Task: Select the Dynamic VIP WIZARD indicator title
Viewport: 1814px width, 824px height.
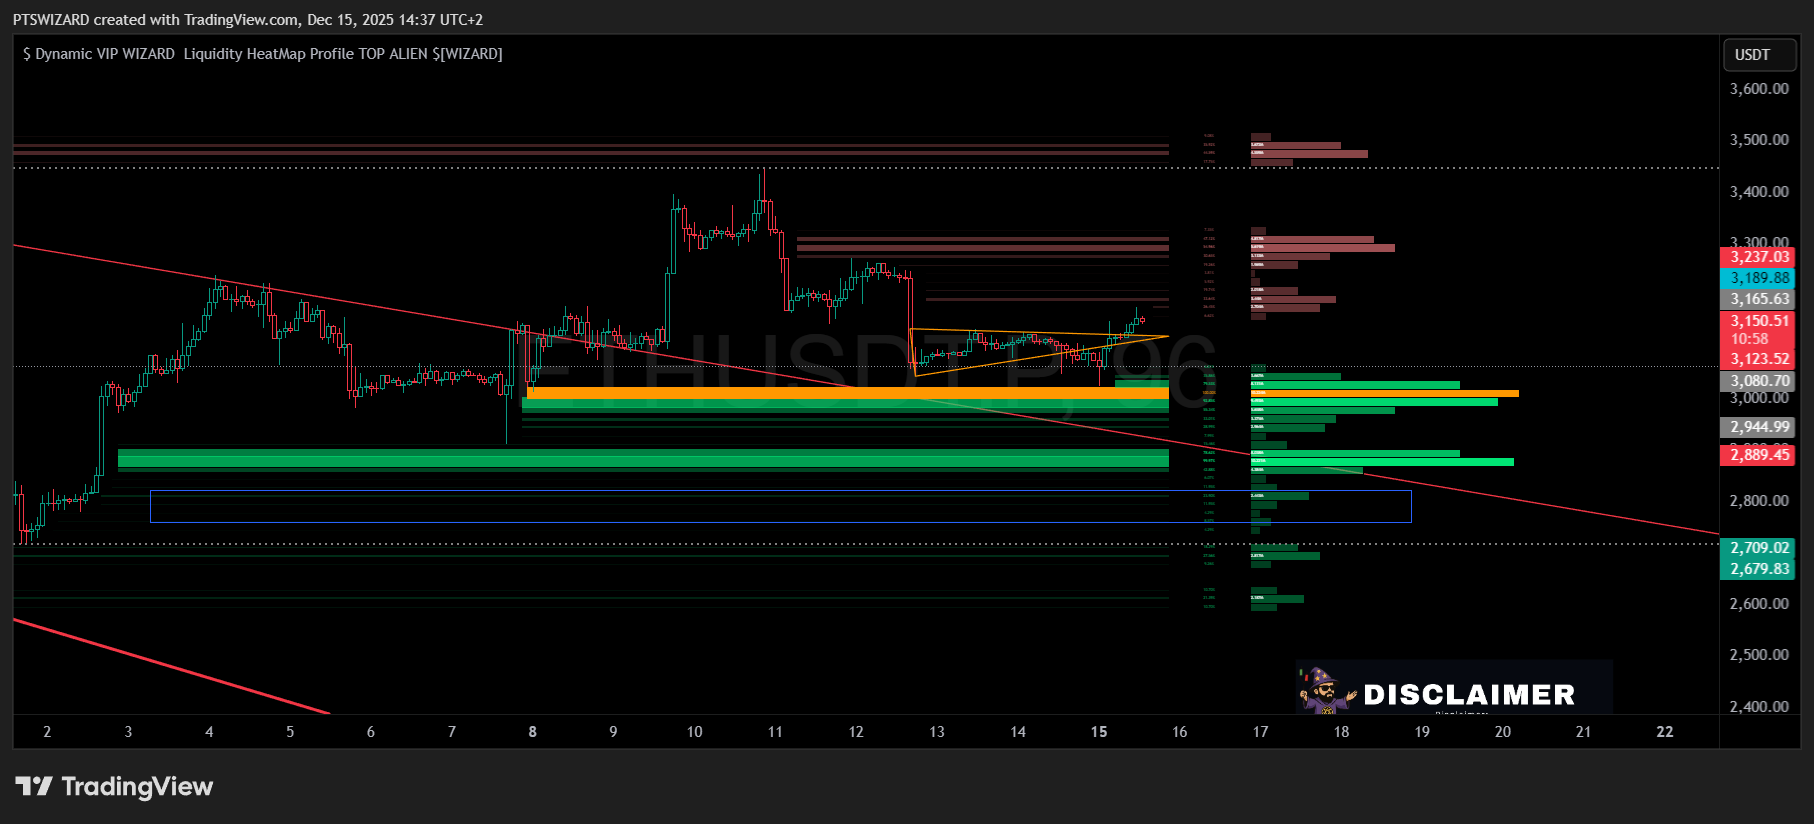Action: tap(263, 54)
